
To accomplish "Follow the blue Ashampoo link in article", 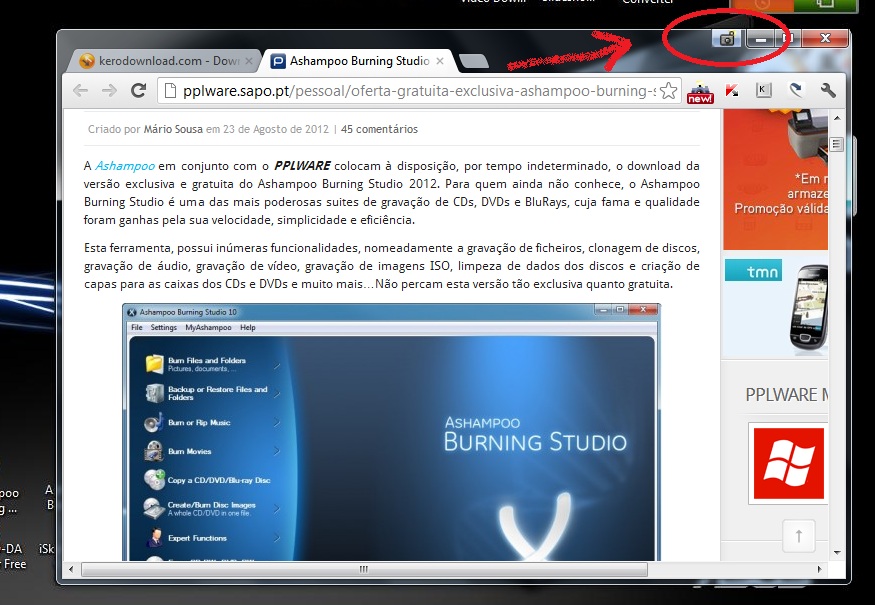I will point(125,166).
